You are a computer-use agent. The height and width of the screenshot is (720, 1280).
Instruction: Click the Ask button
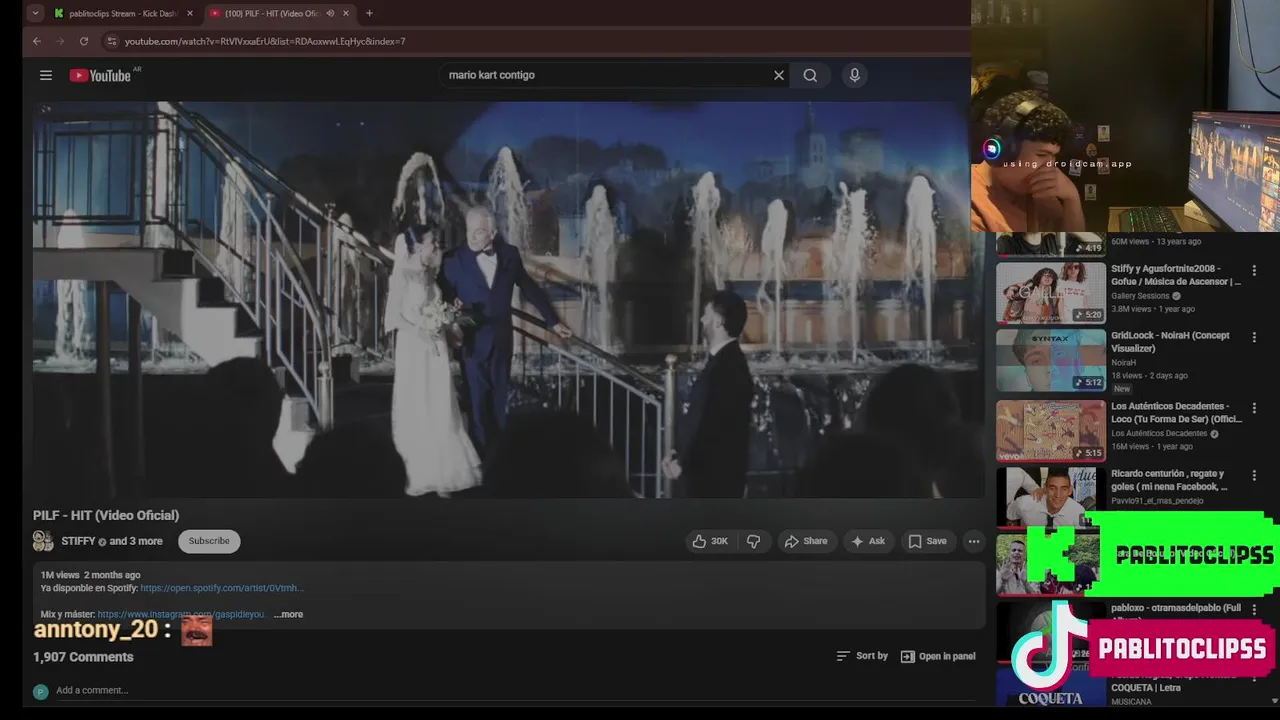(x=867, y=541)
